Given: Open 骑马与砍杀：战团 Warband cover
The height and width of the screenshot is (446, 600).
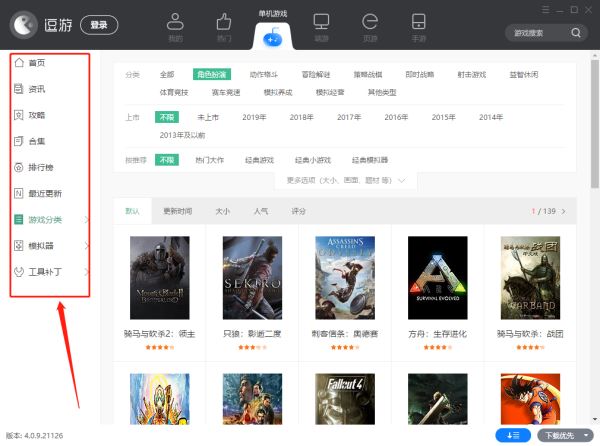Looking at the screenshot, I should click(x=530, y=278).
